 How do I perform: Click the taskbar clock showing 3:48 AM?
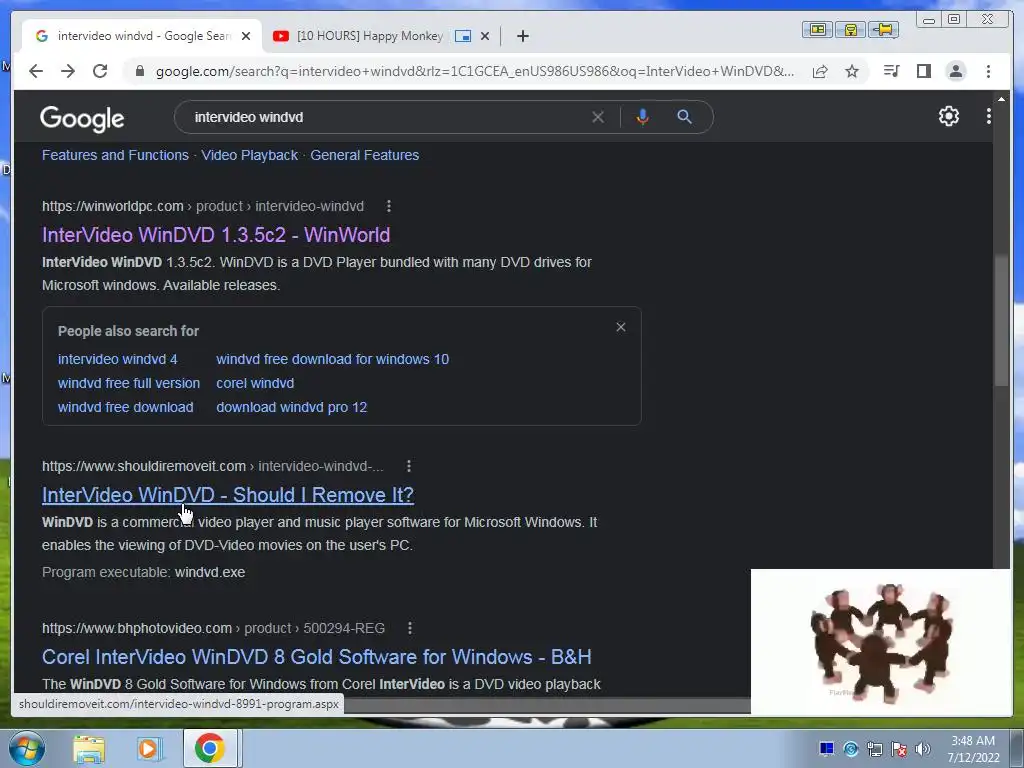973,749
